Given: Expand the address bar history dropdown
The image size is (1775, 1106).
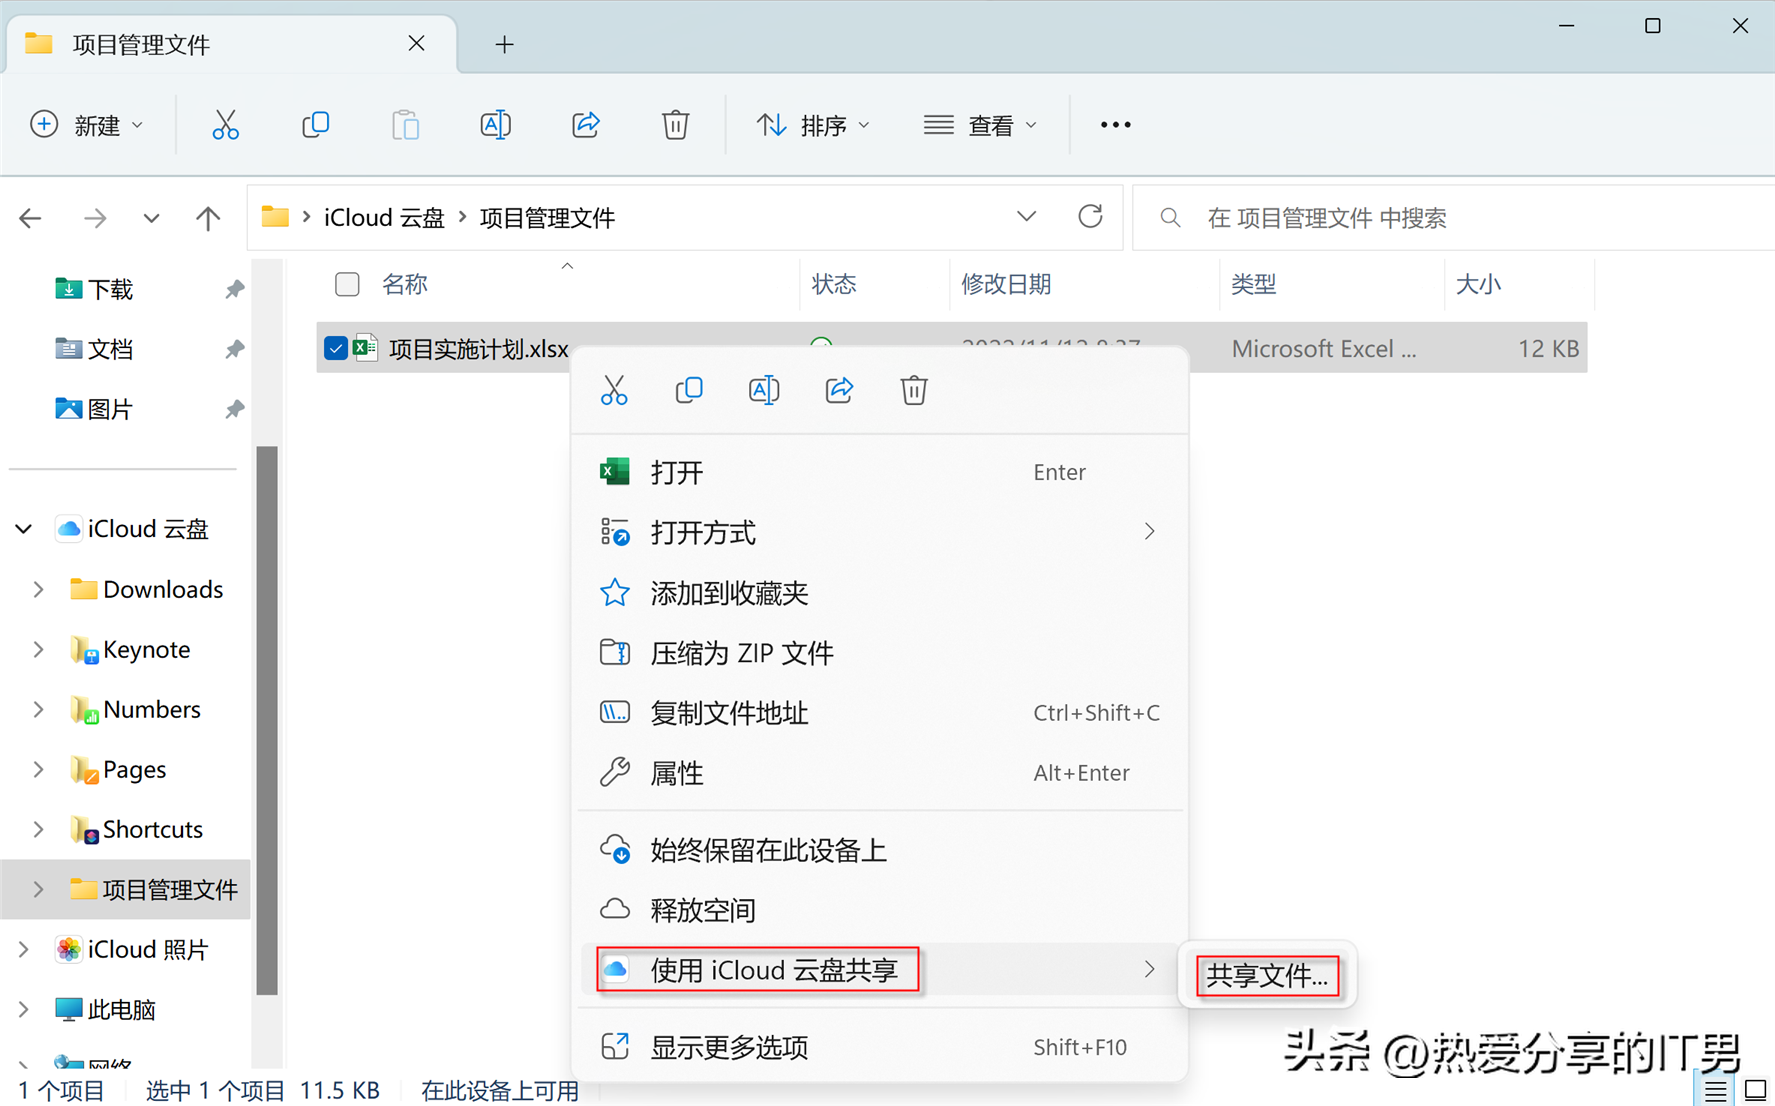Looking at the screenshot, I should [x=1026, y=217].
